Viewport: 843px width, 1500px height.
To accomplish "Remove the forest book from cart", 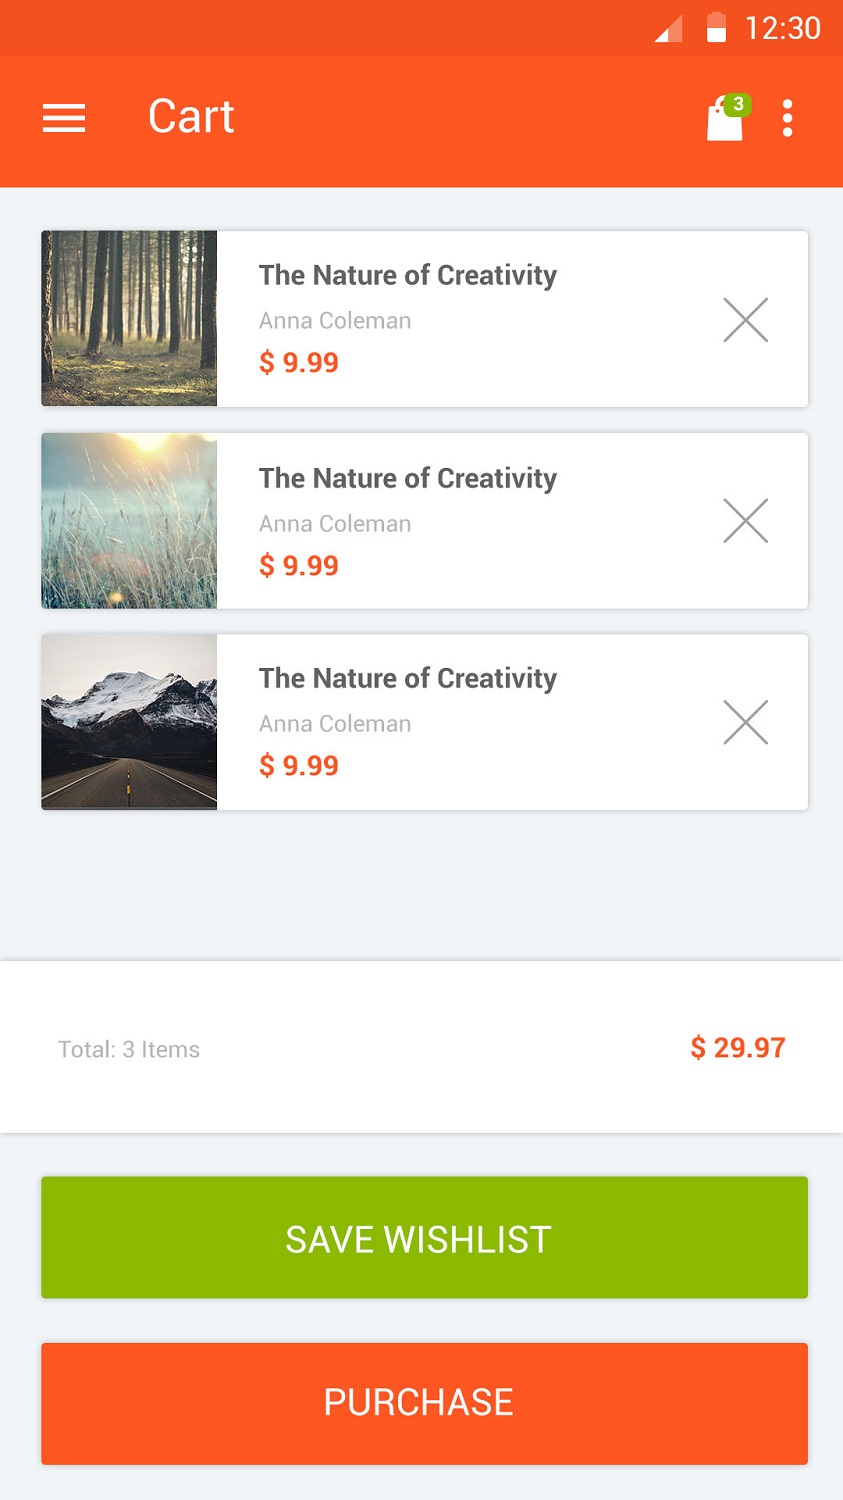I will (x=745, y=320).
